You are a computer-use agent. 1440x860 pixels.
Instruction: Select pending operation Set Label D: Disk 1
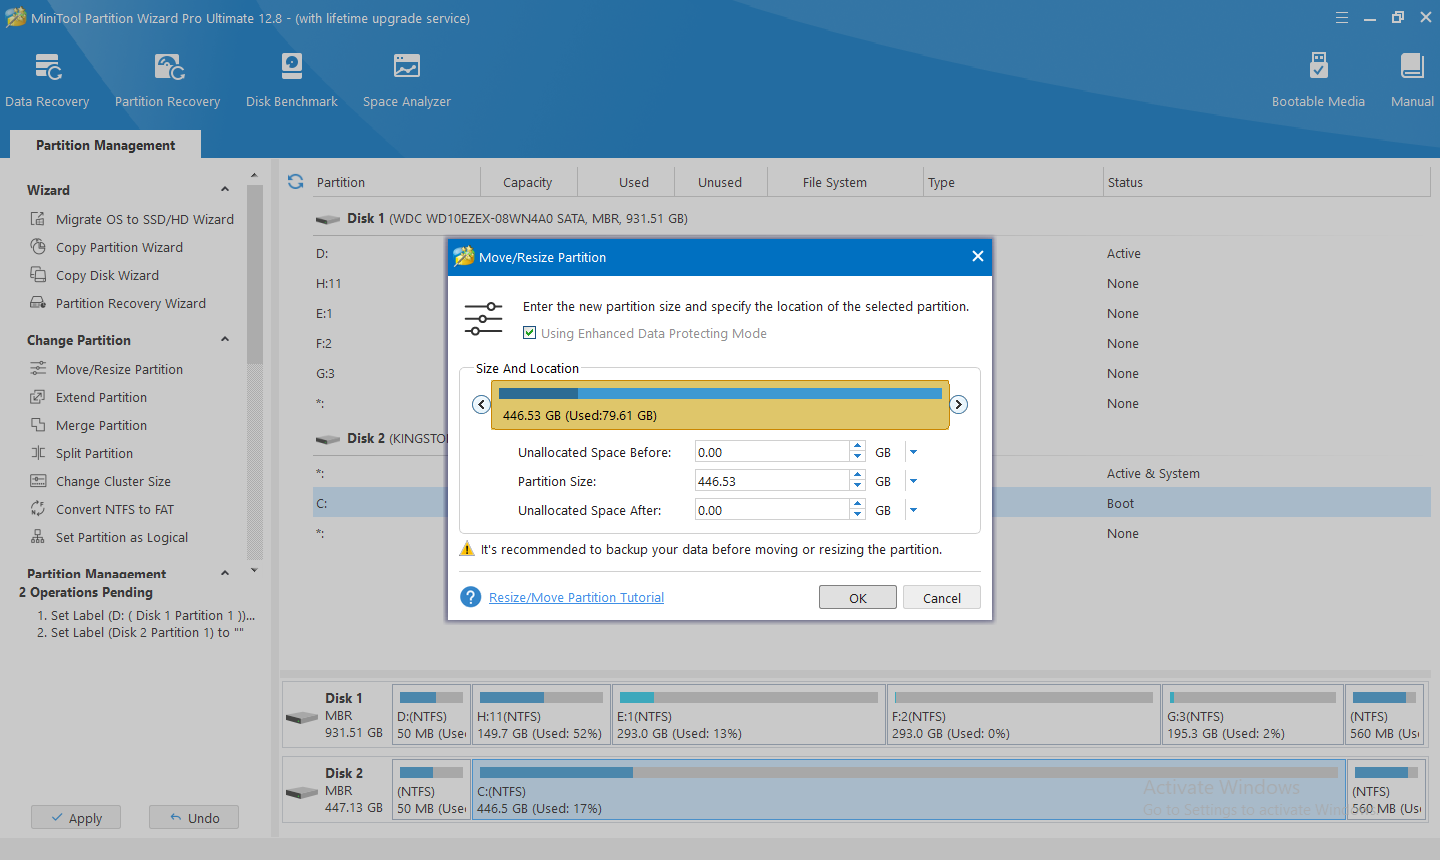(146, 615)
